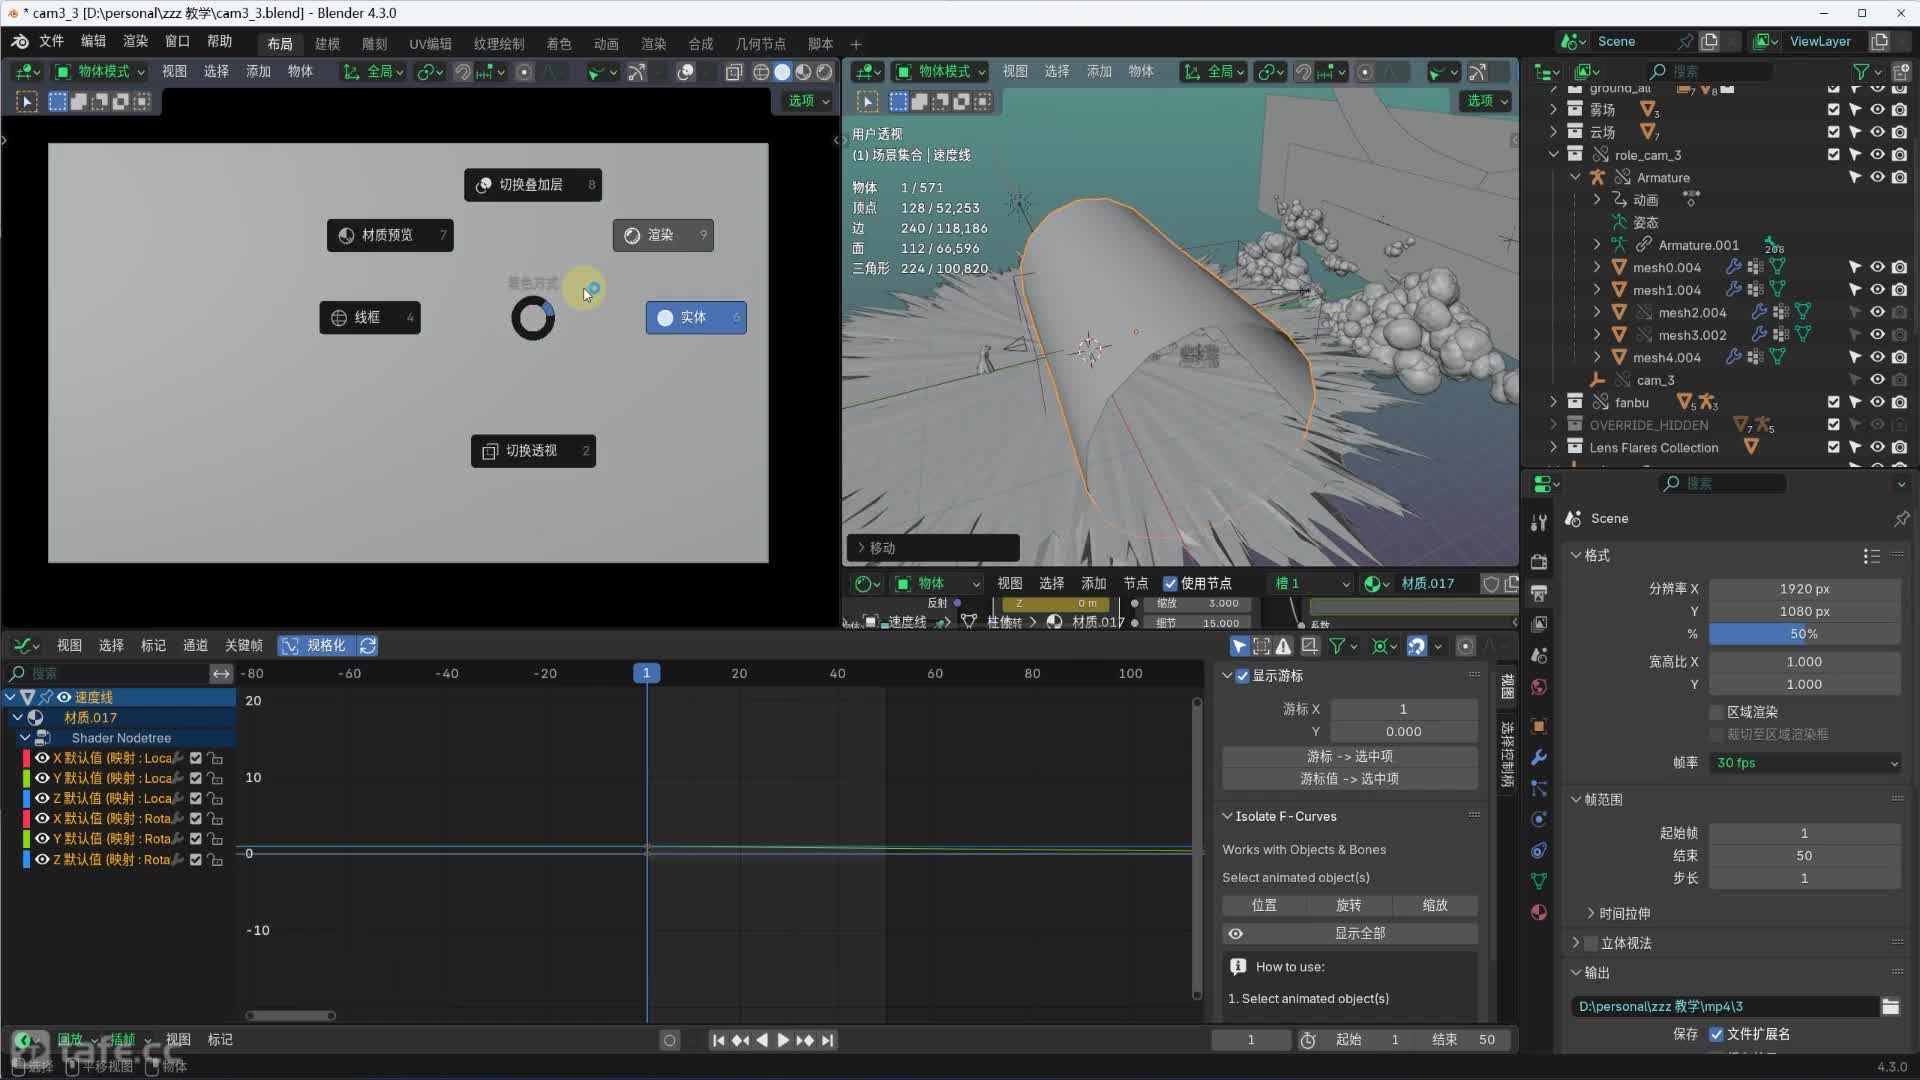Jump to the end frame button
1920x1080 pixels.
[x=828, y=1040]
